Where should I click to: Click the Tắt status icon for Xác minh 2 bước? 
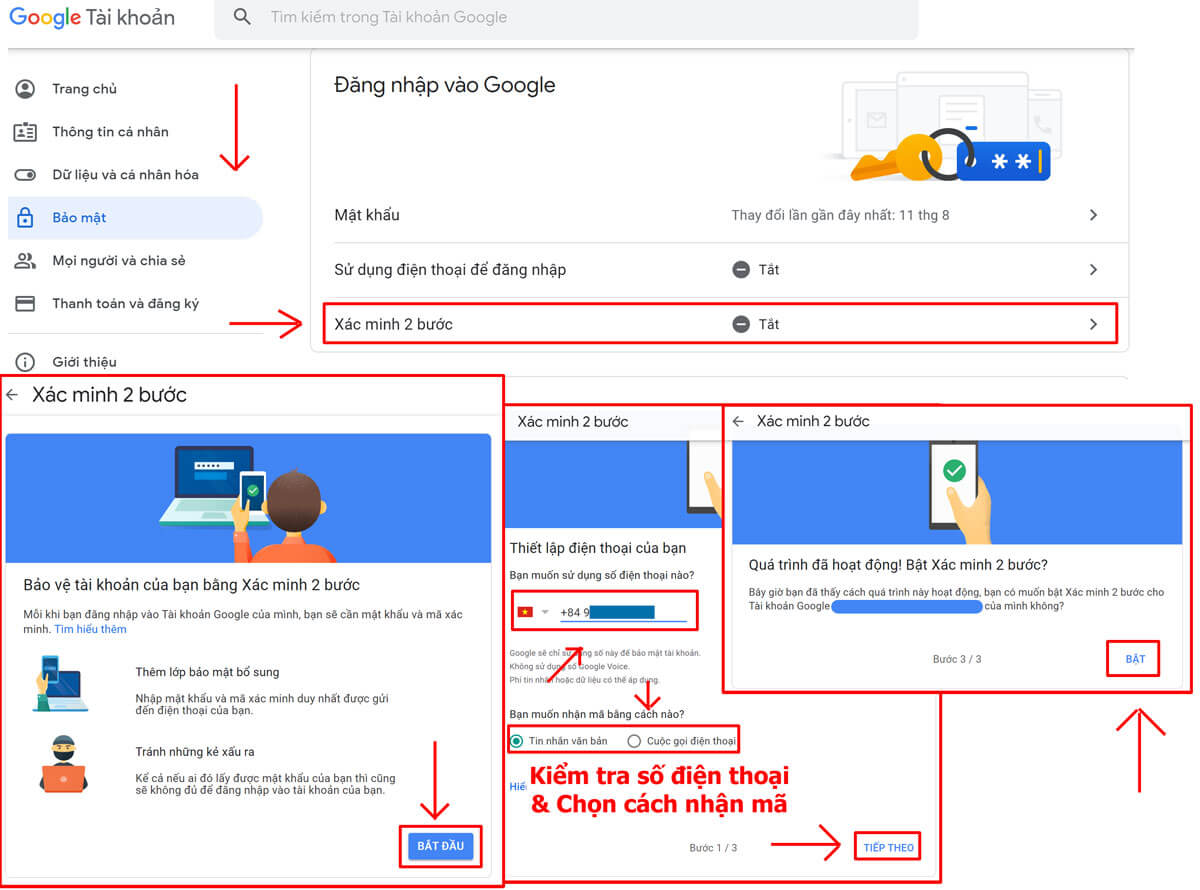click(741, 324)
